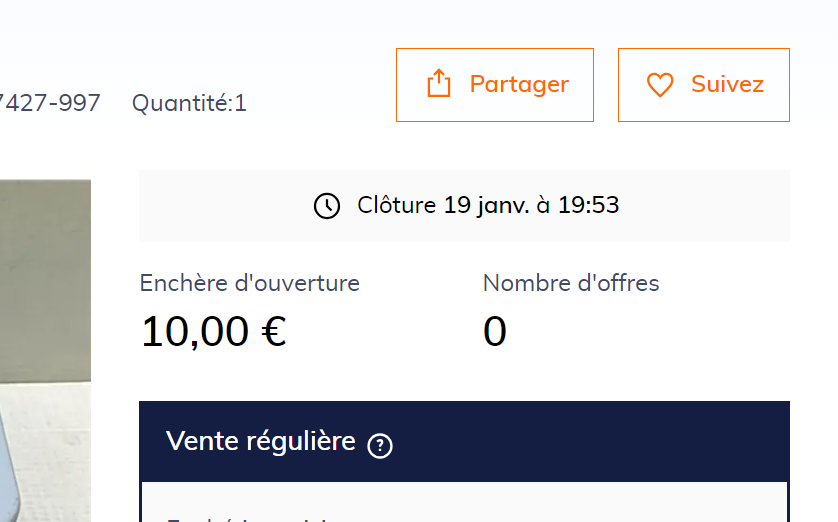
Task: Open the help question mark near Vente régulière
Action: 380,445
